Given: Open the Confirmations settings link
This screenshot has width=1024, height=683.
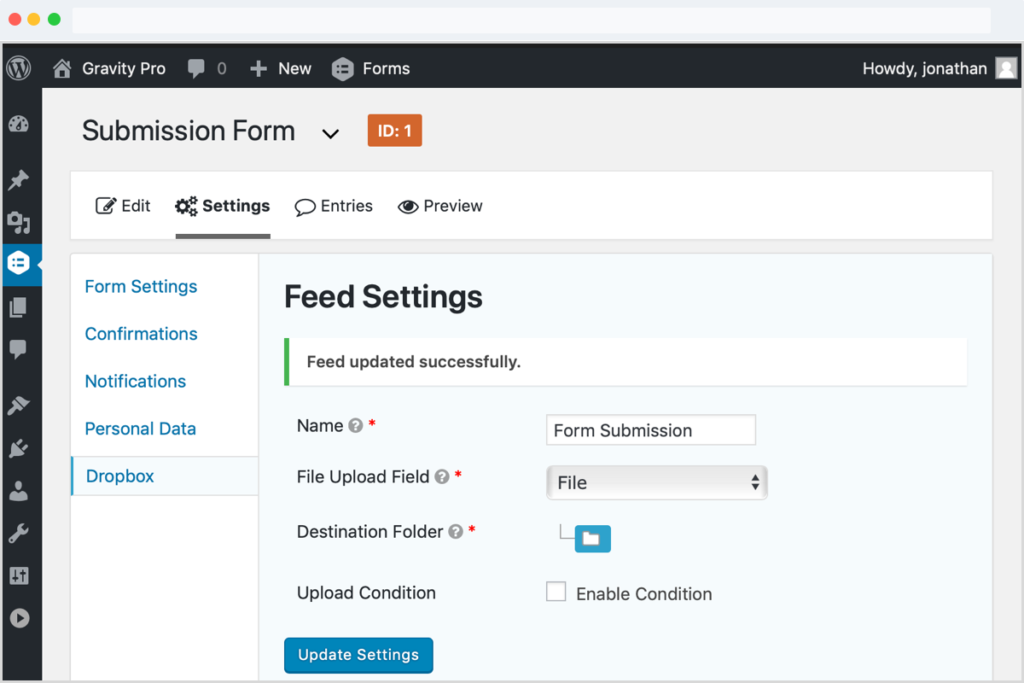Looking at the screenshot, I should pyautogui.click(x=140, y=333).
